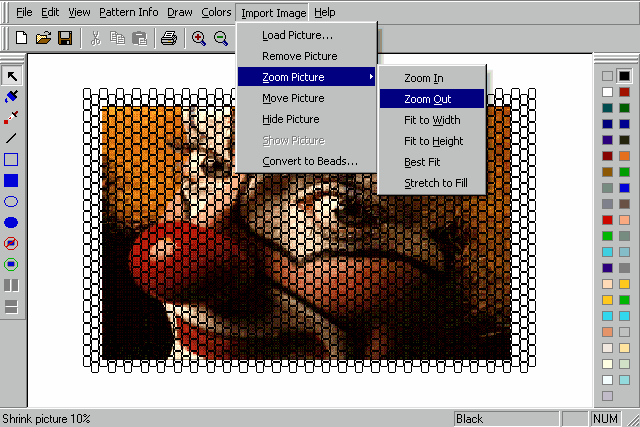Click the Cut scissors icon
Screen dimensions: 640x427
(96, 38)
